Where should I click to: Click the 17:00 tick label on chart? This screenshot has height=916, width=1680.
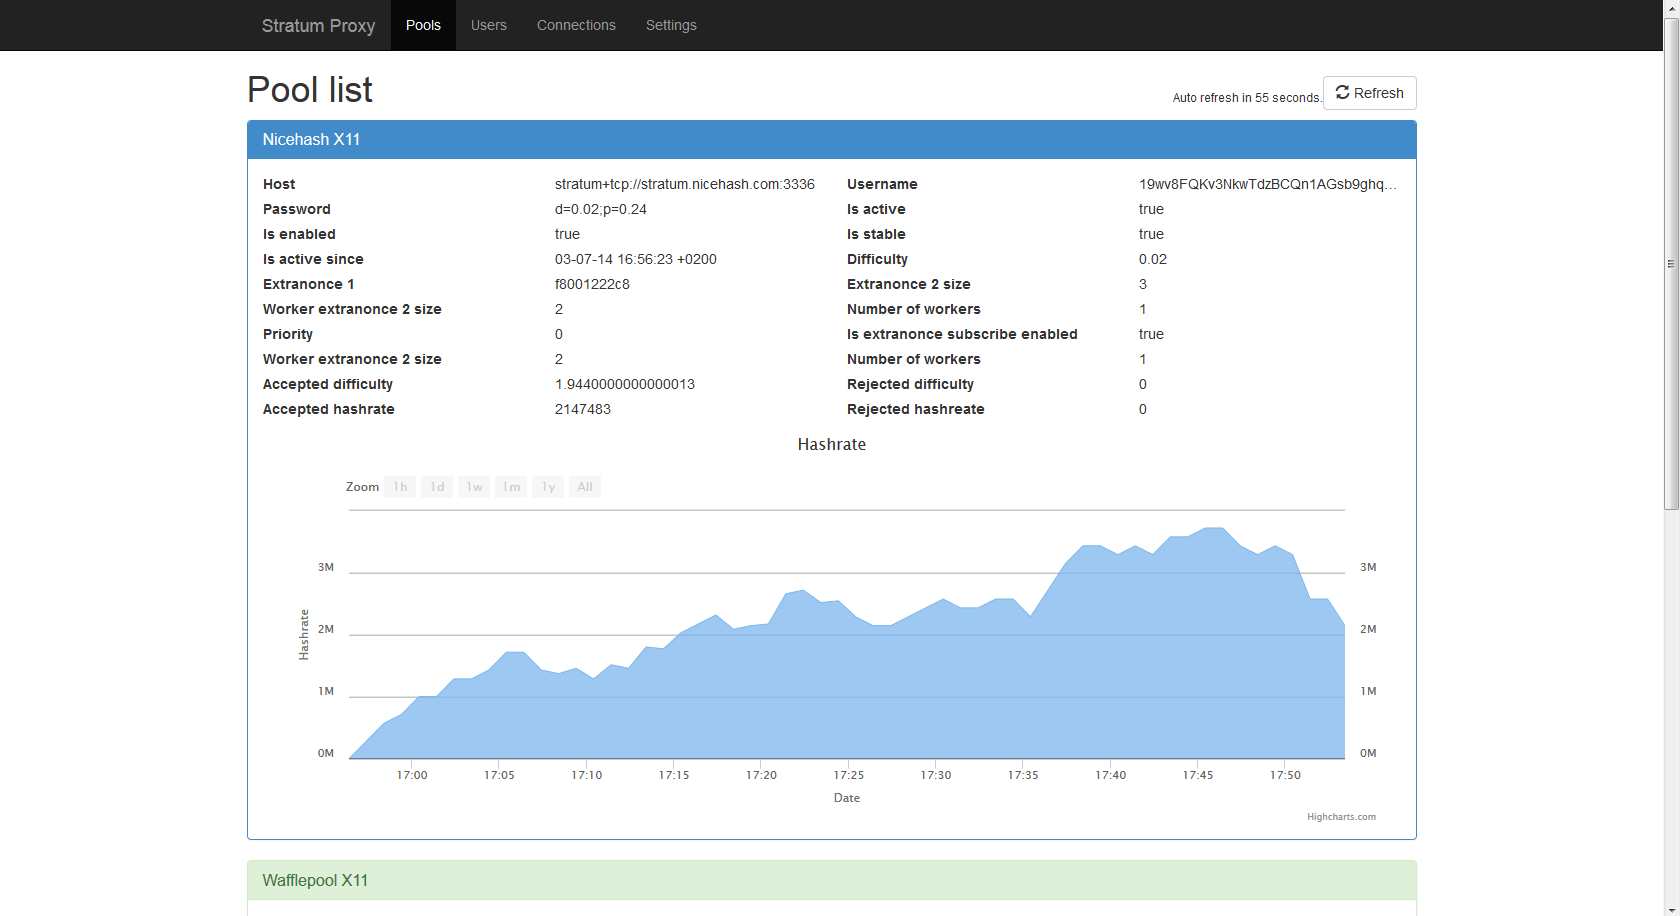[x=412, y=775]
